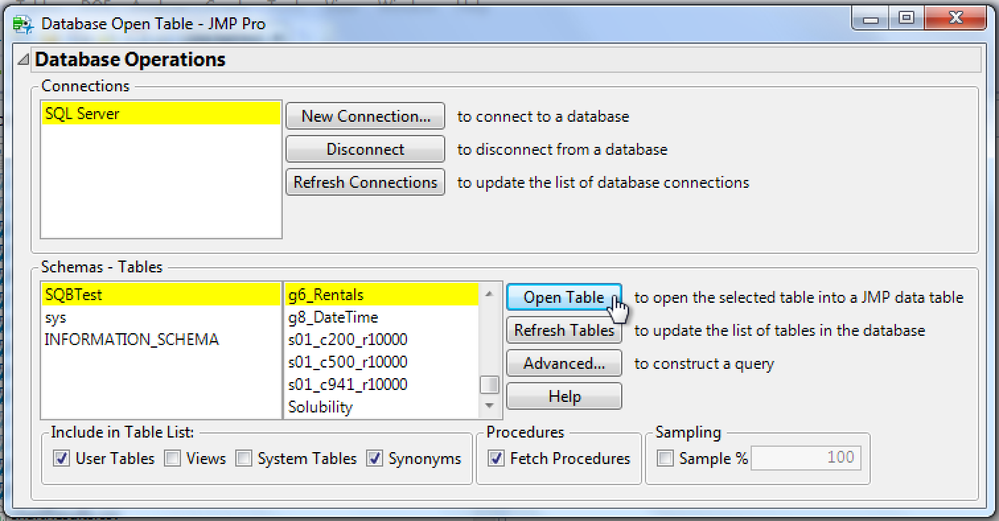The width and height of the screenshot is (999, 521).
Task: Open the Advanced query builder
Action: coord(564,364)
